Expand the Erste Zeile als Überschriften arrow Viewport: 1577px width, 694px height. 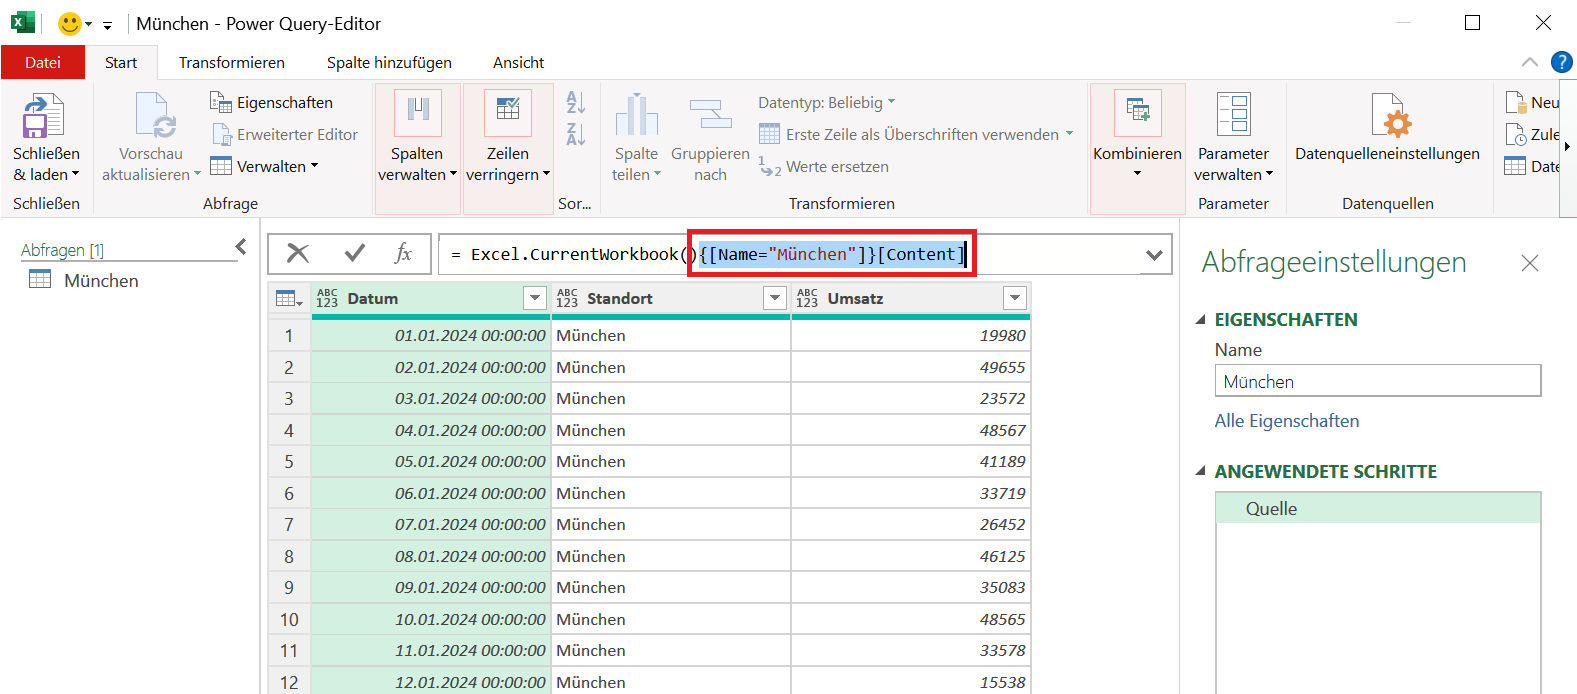(x=1069, y=134)
